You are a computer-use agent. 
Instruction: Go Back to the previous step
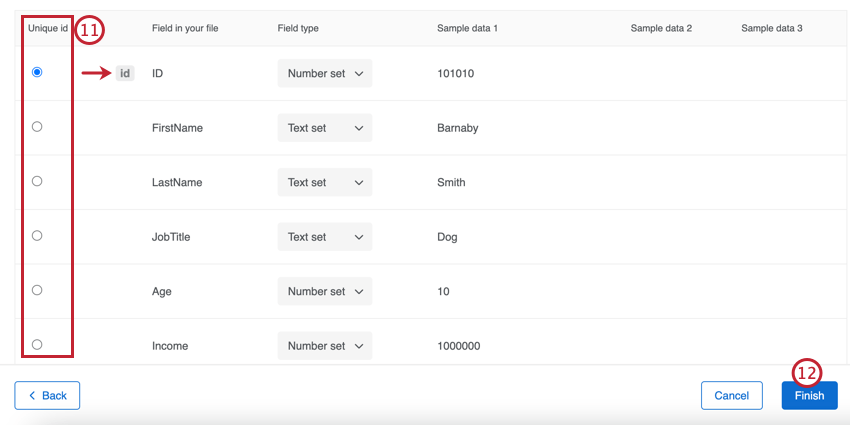click(x=47, y=395)
